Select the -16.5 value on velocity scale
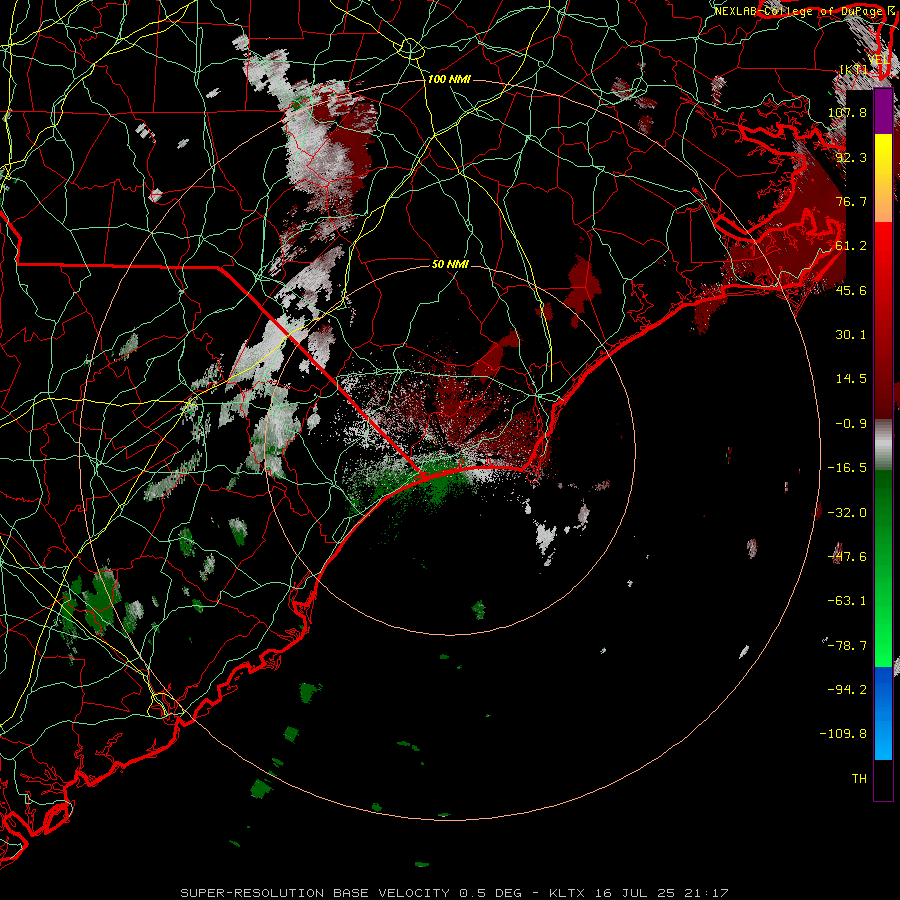Viewport: 900px width, 900px height. (847, 468)
